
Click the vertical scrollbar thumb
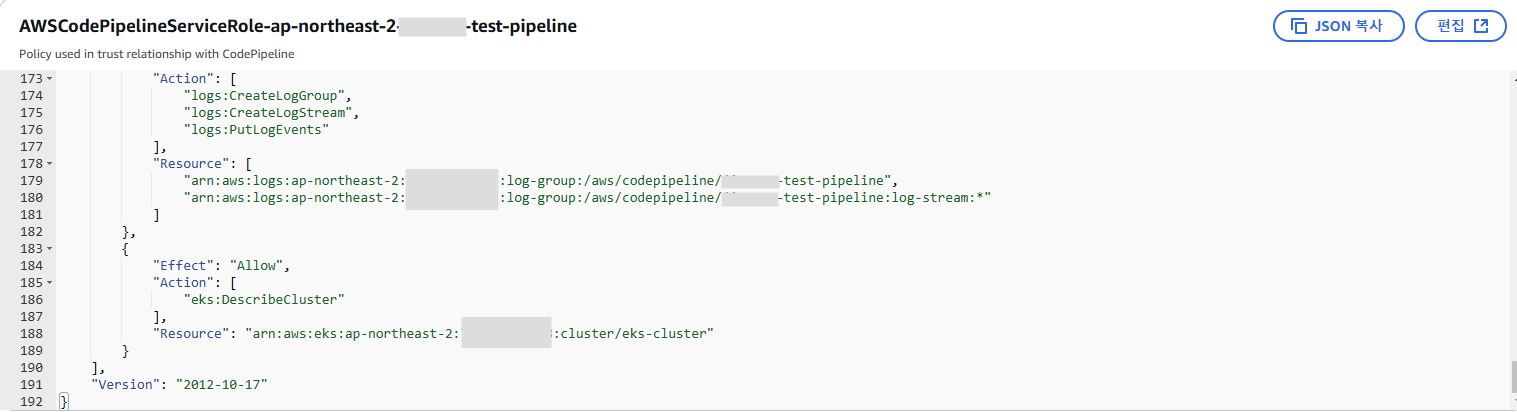[x=1511, y=377]
